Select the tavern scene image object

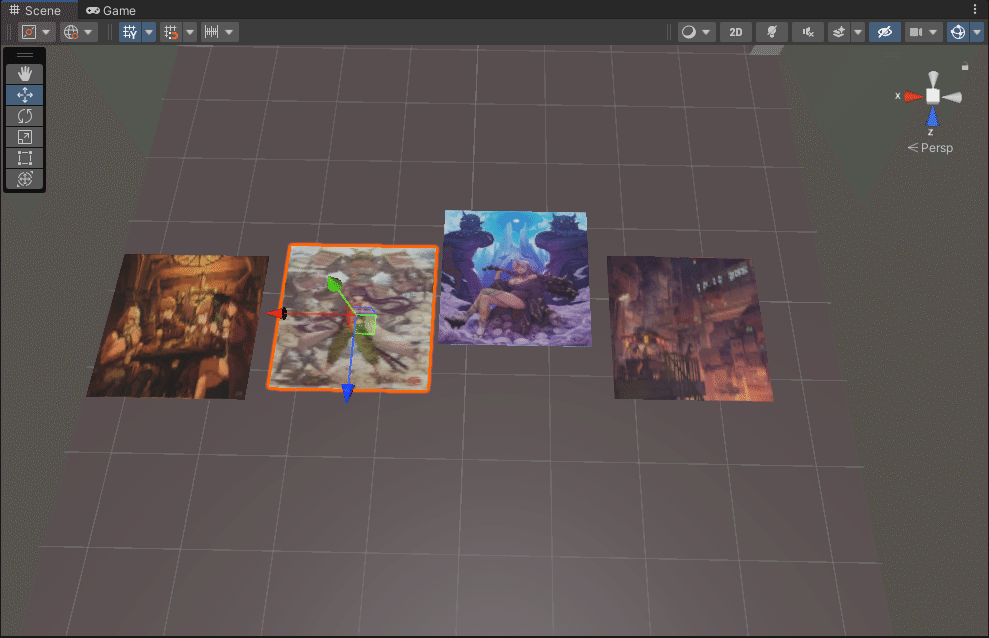pos(178,326)
